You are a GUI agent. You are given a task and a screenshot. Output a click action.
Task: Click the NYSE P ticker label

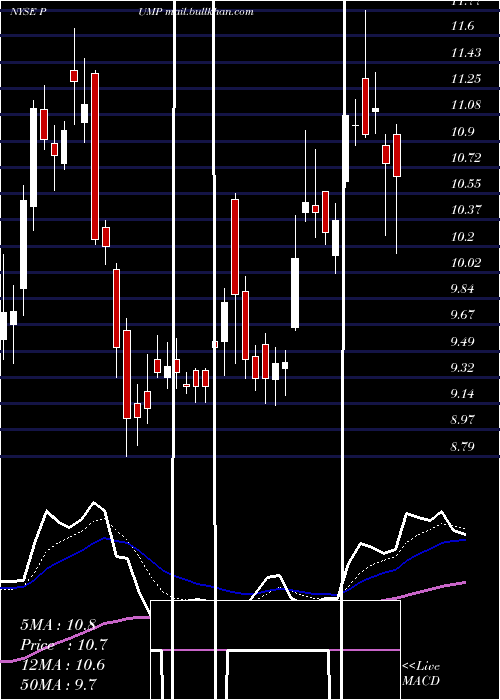pos(29,12)
